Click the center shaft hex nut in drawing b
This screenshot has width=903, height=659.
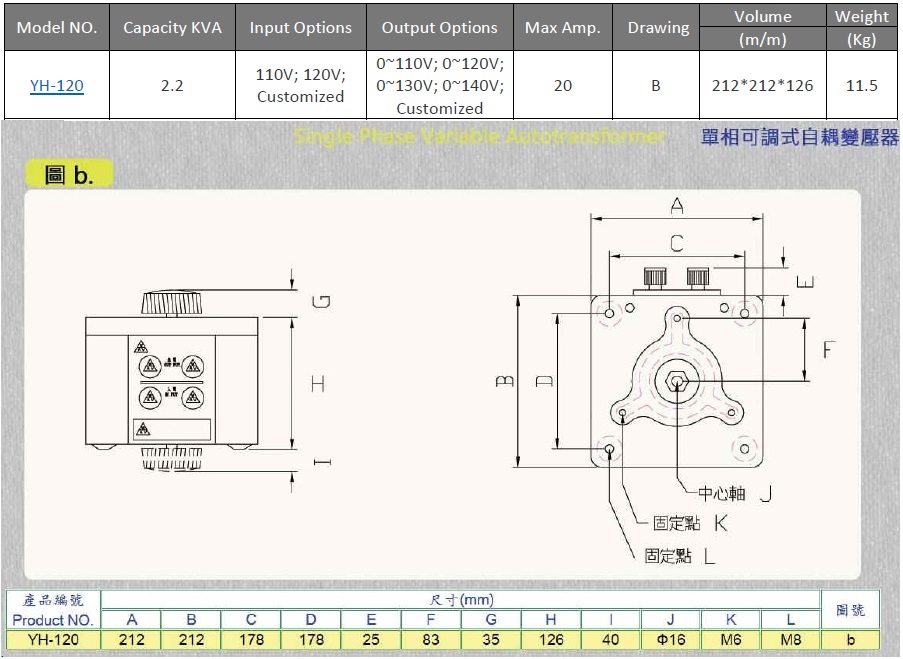tap(678, 381)
